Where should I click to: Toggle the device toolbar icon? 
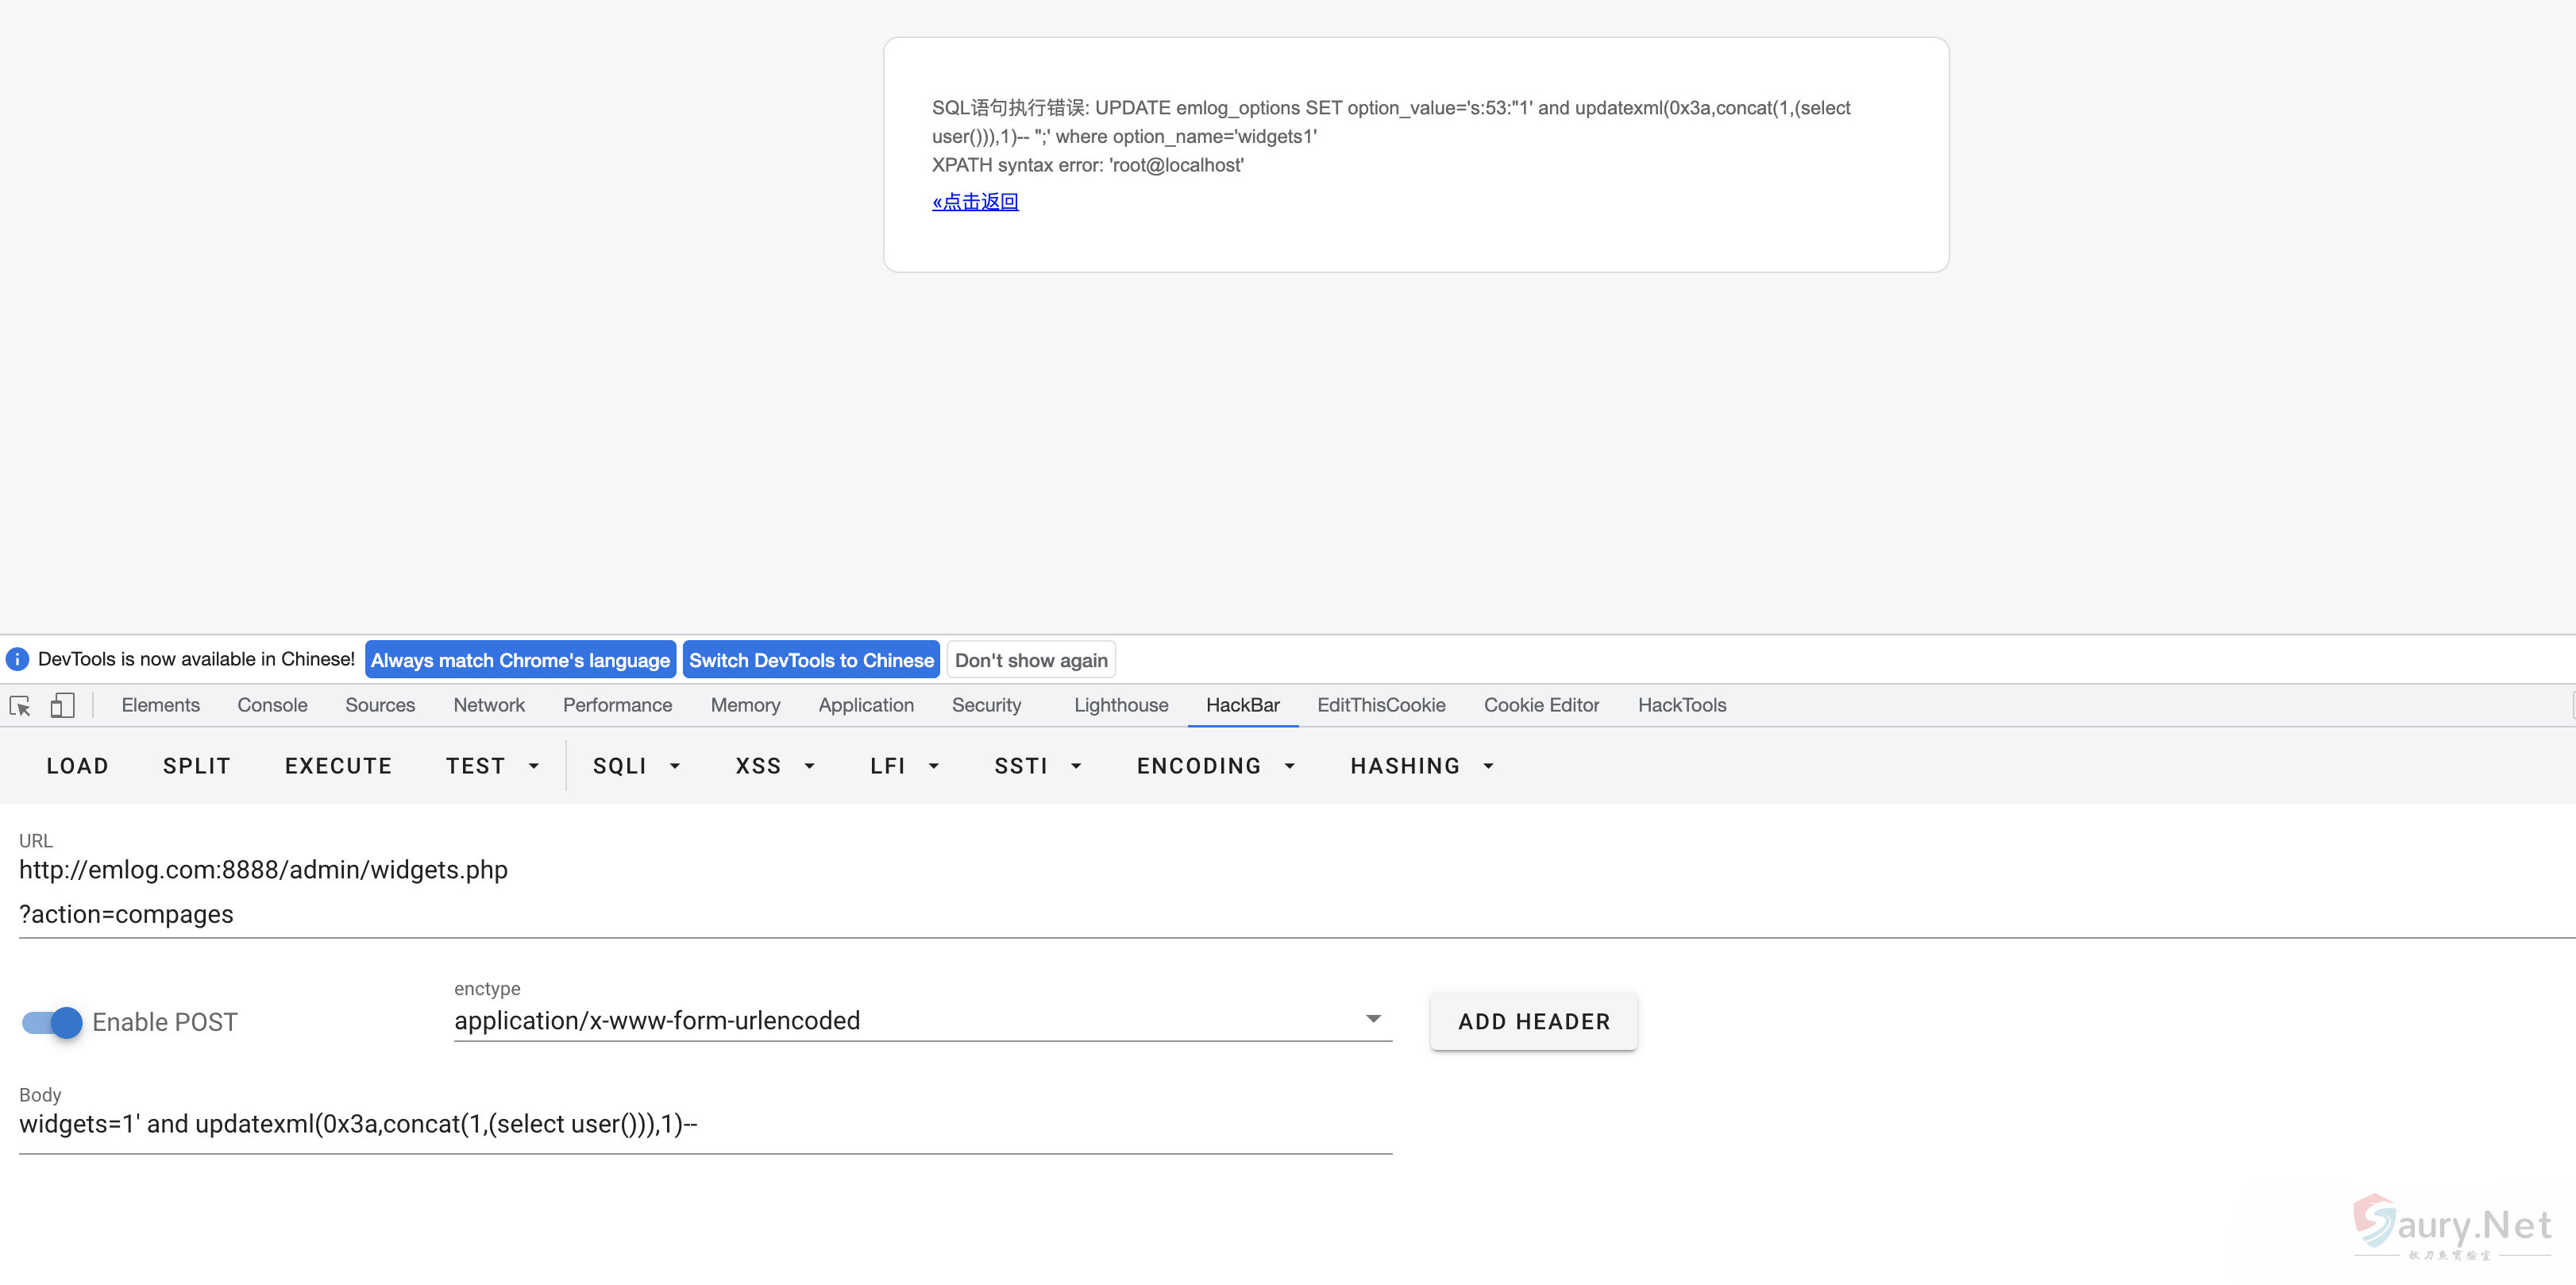[62, 706]
